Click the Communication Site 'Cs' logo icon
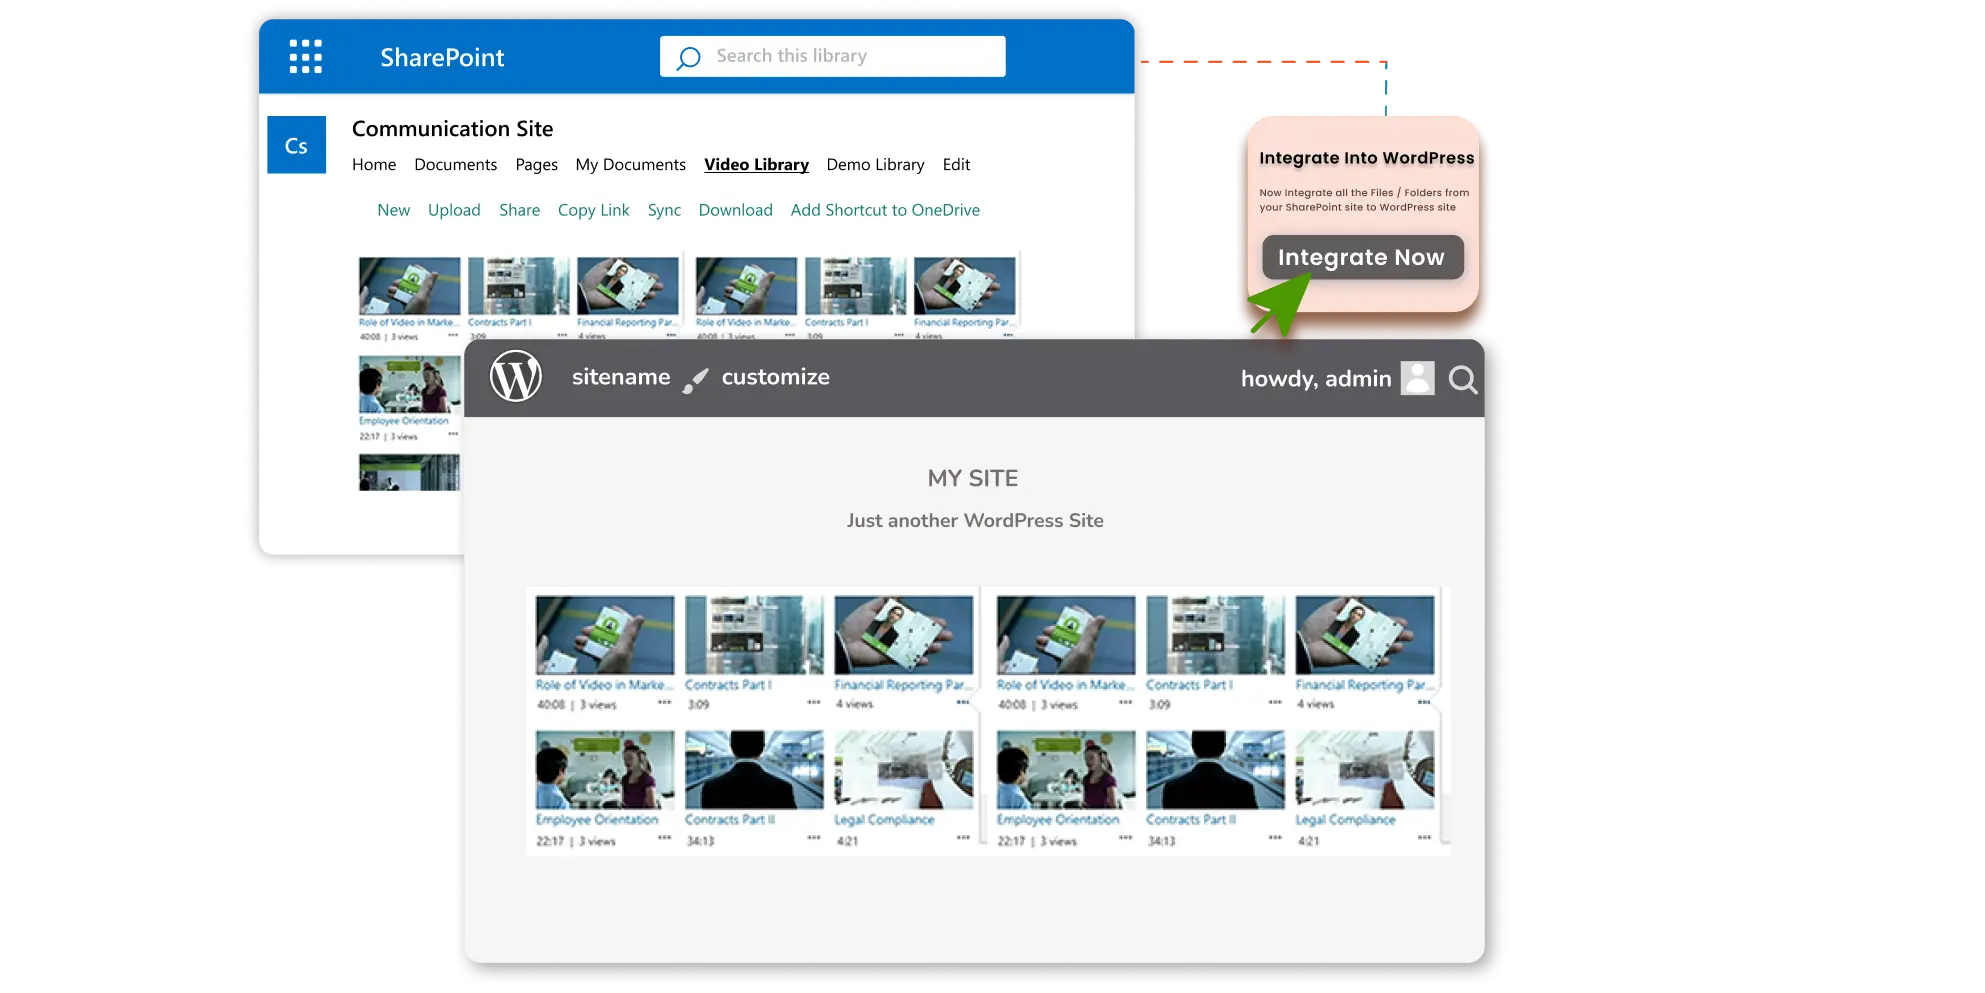The width and height of the screenshot is (1985, 993). click(296, 144)
